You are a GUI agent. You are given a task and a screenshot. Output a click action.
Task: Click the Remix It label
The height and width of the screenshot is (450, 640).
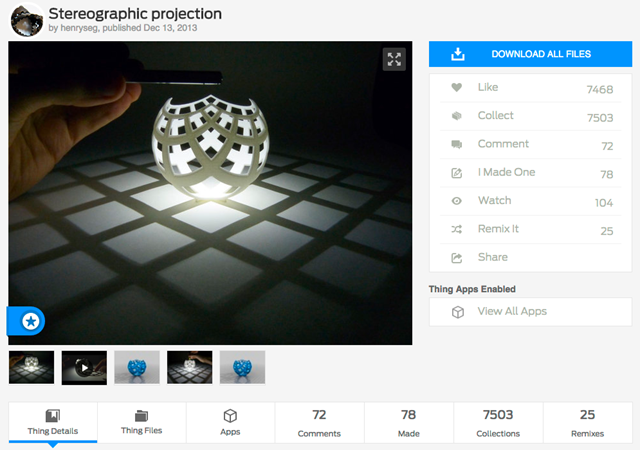click(498, 229)
